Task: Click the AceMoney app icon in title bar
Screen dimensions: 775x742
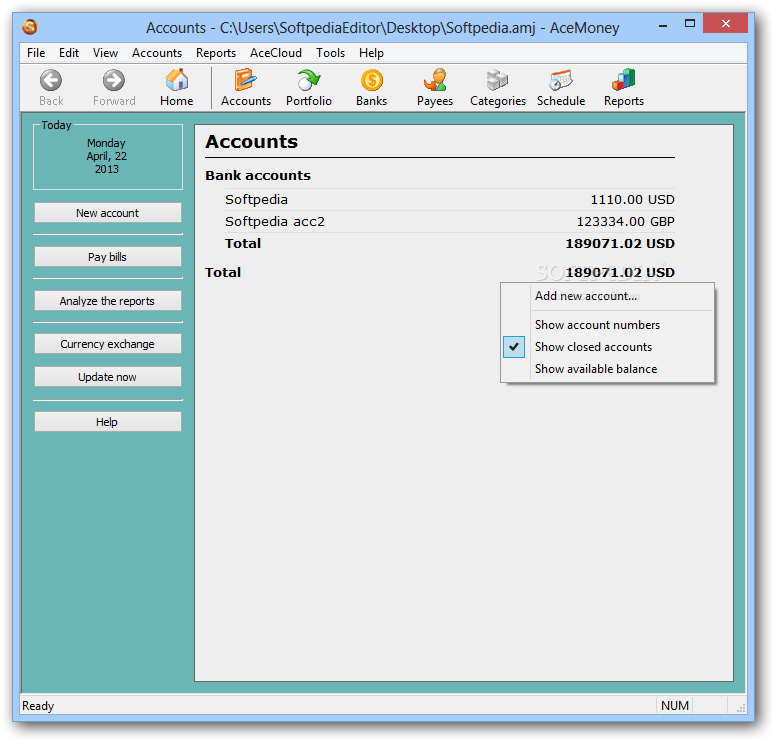Action: 30,27
